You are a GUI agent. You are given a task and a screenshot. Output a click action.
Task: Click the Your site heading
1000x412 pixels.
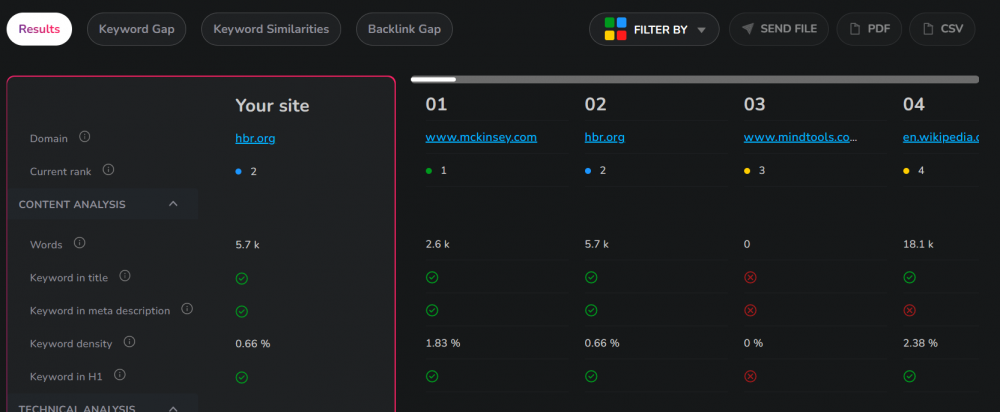point(272,105)
